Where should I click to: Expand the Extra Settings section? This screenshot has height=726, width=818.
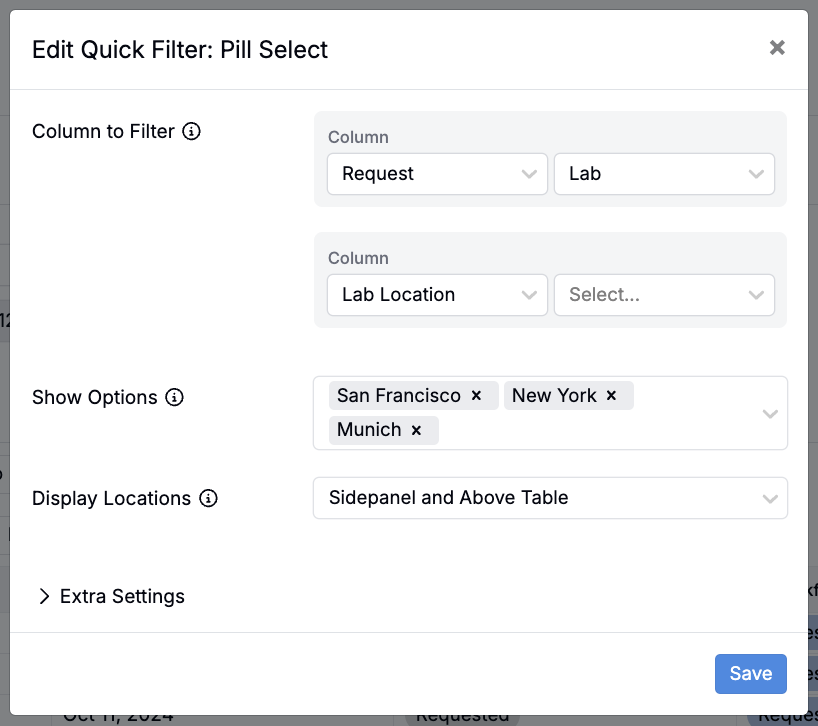coord(44,596)
